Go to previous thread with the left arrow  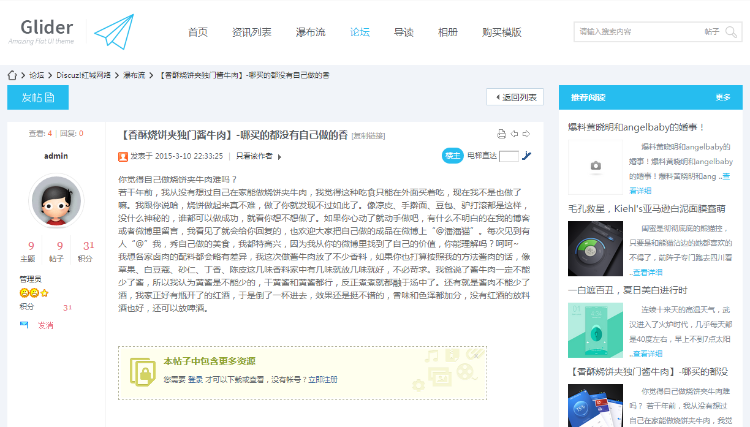[514, 134]
